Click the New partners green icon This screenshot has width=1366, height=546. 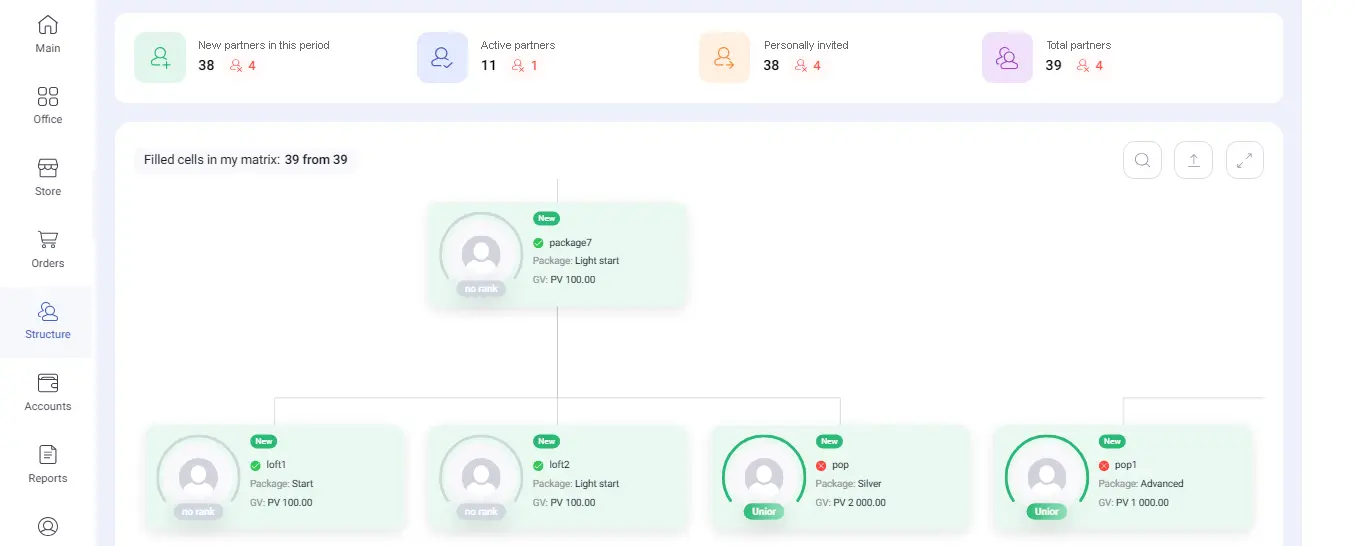(x=160, y=57)
